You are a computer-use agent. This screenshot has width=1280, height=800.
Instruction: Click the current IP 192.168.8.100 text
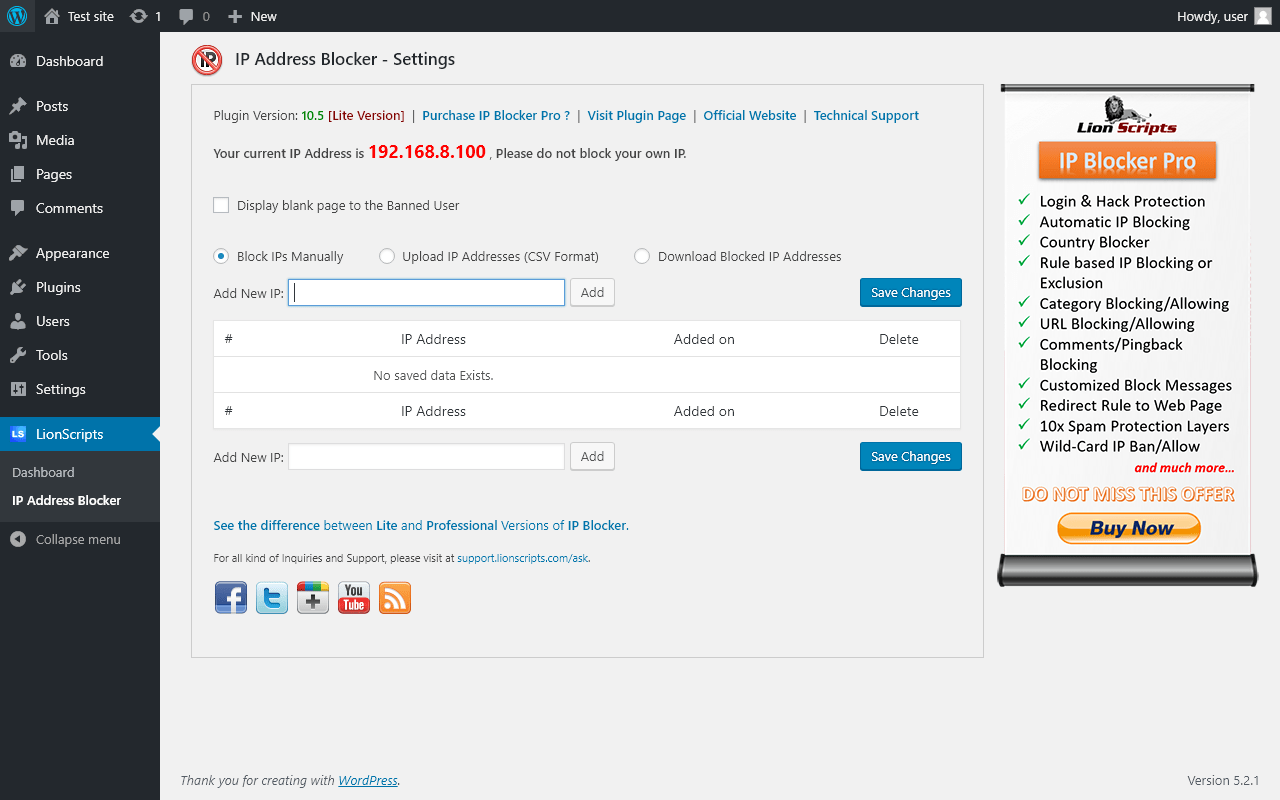pos(427,152)
